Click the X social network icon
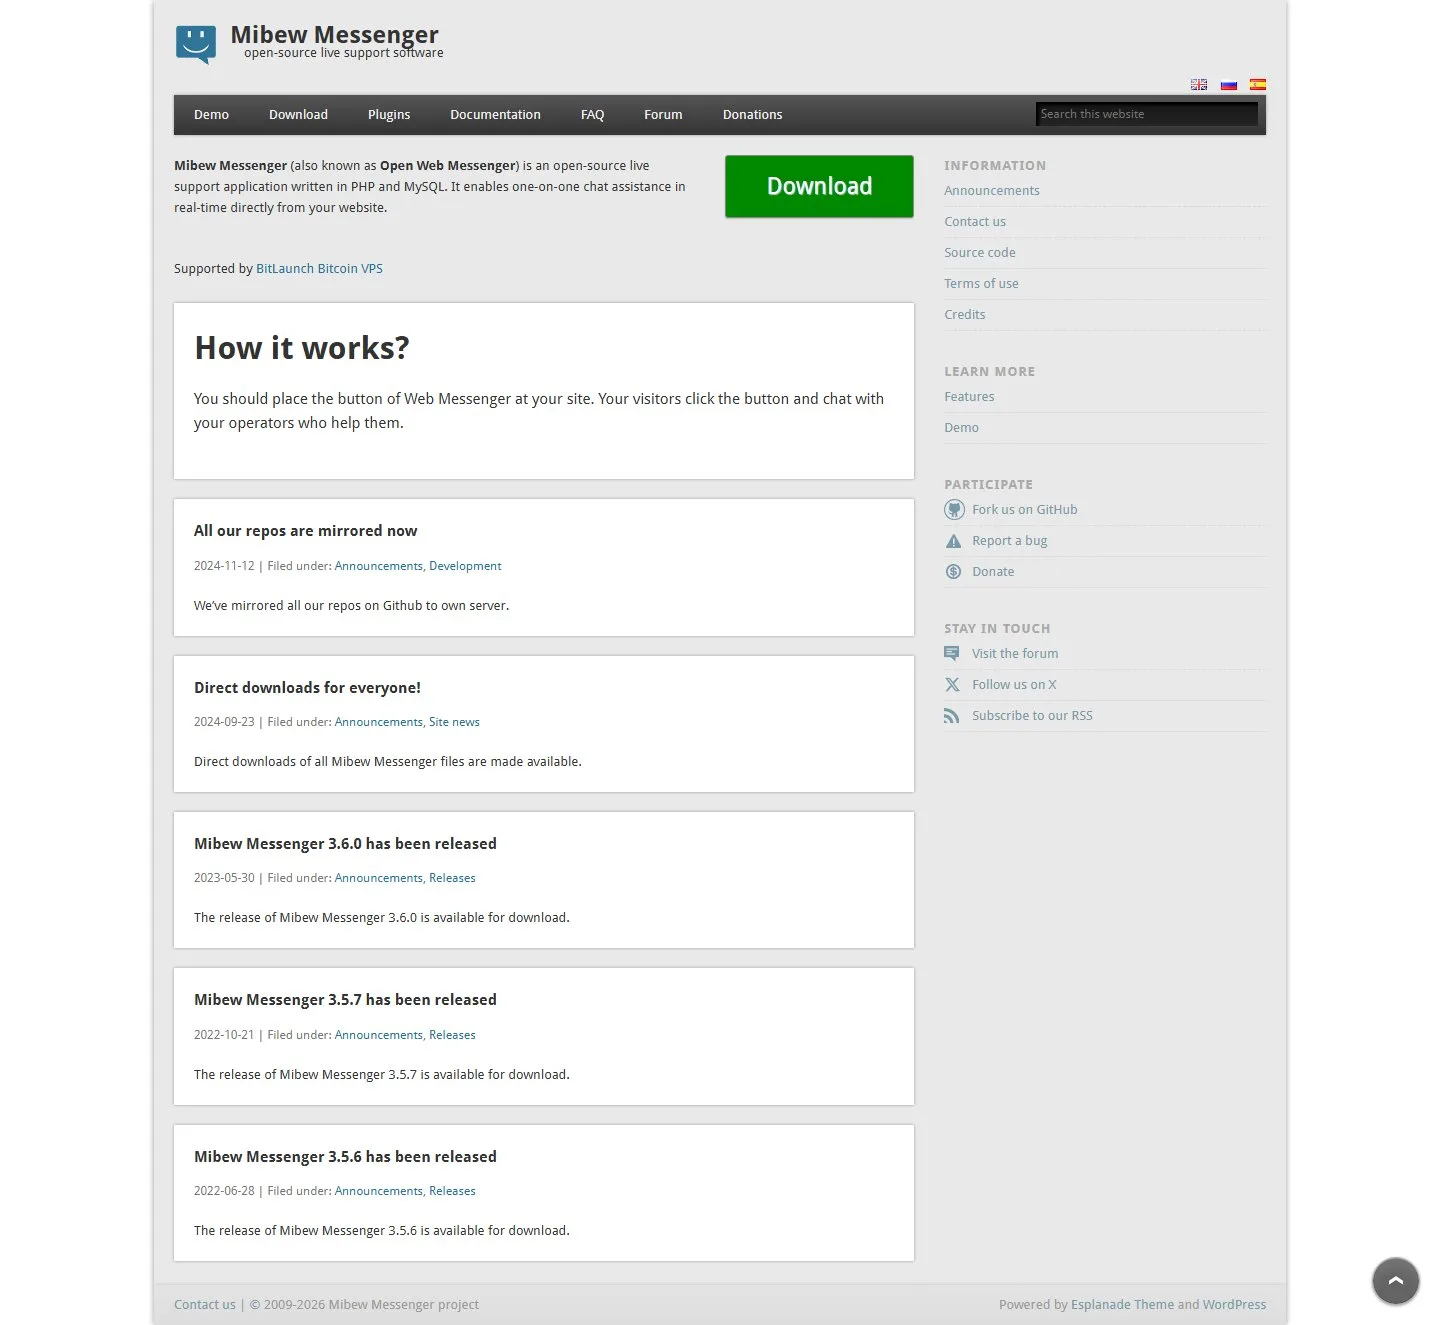Image resolution: width=1440 pixels, height=1325 pixels. 952,685
